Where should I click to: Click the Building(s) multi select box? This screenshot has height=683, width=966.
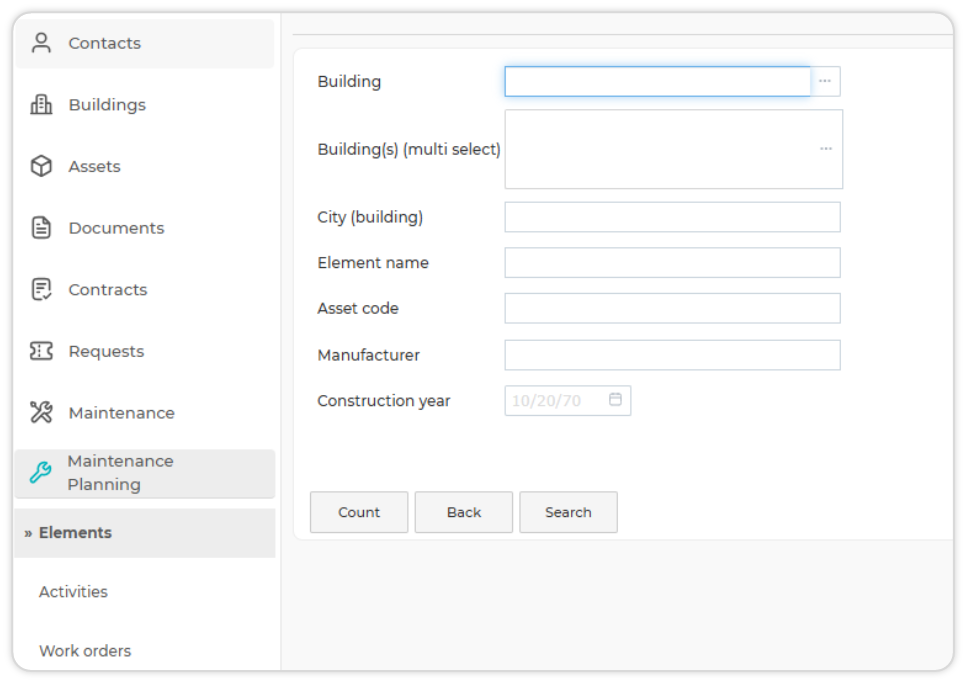(673, 149)
